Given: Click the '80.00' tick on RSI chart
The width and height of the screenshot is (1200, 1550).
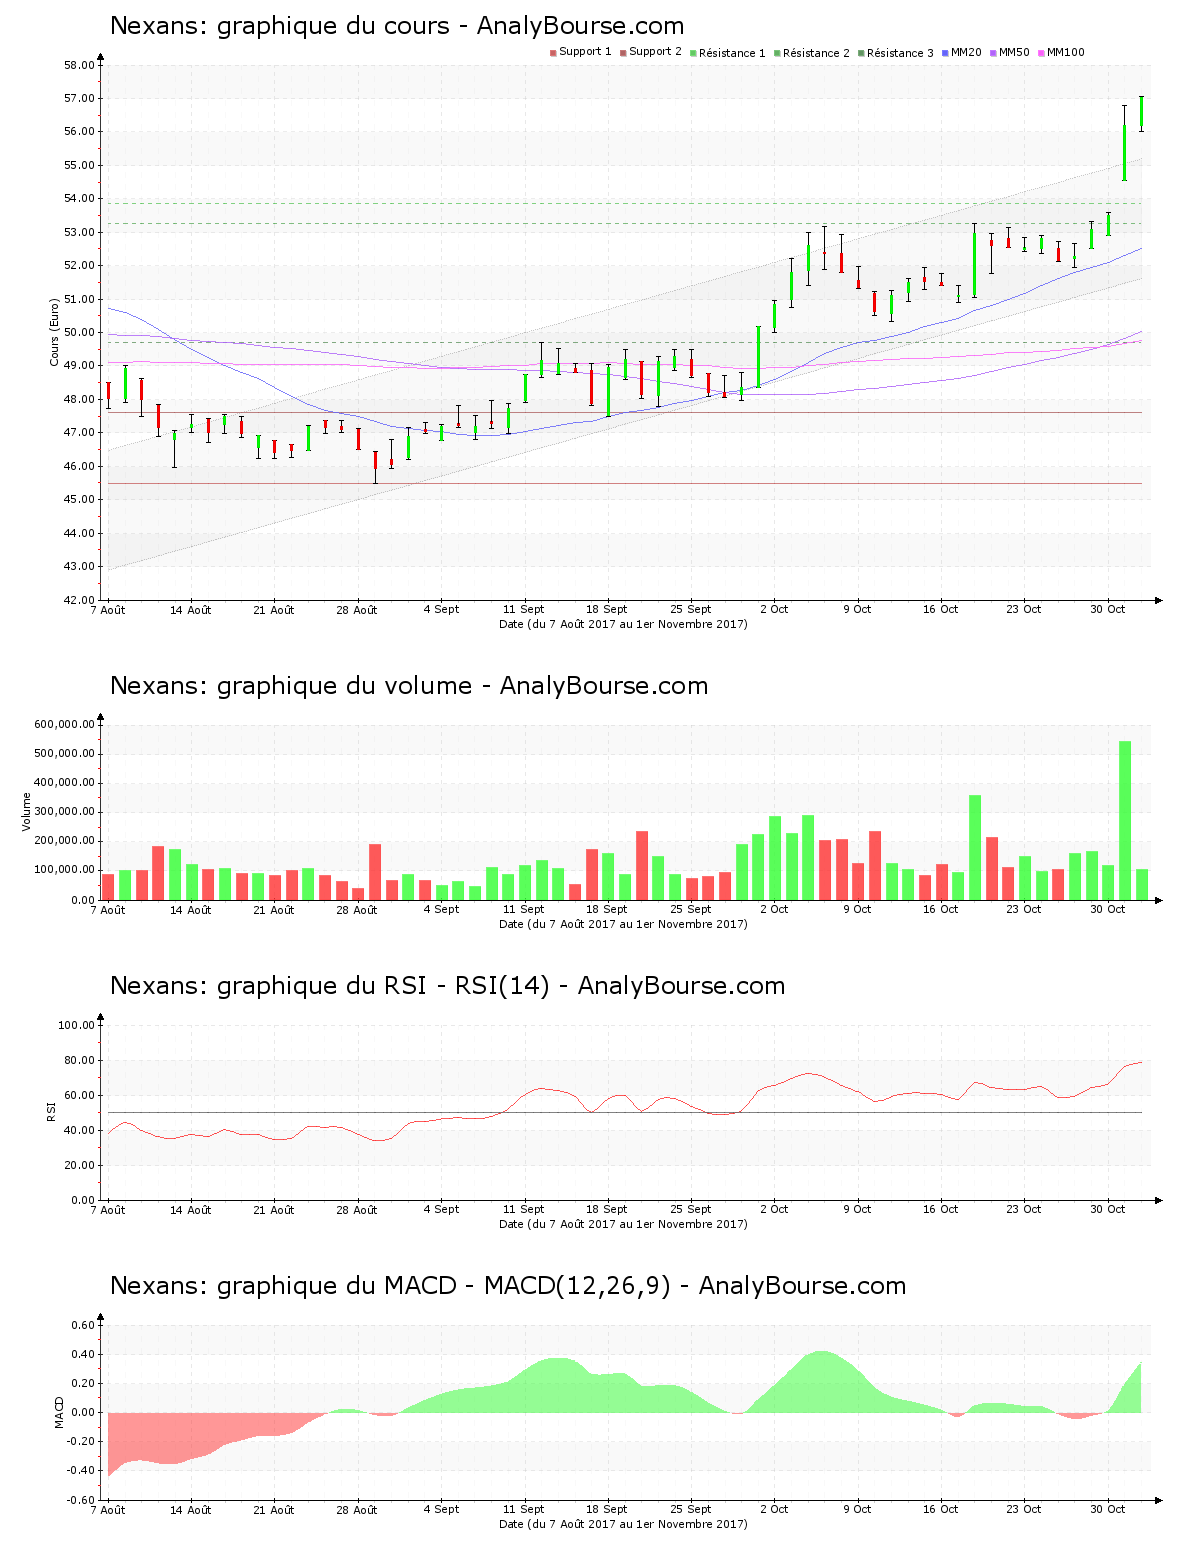Looking at the screenshot, I should [79, 1060].
